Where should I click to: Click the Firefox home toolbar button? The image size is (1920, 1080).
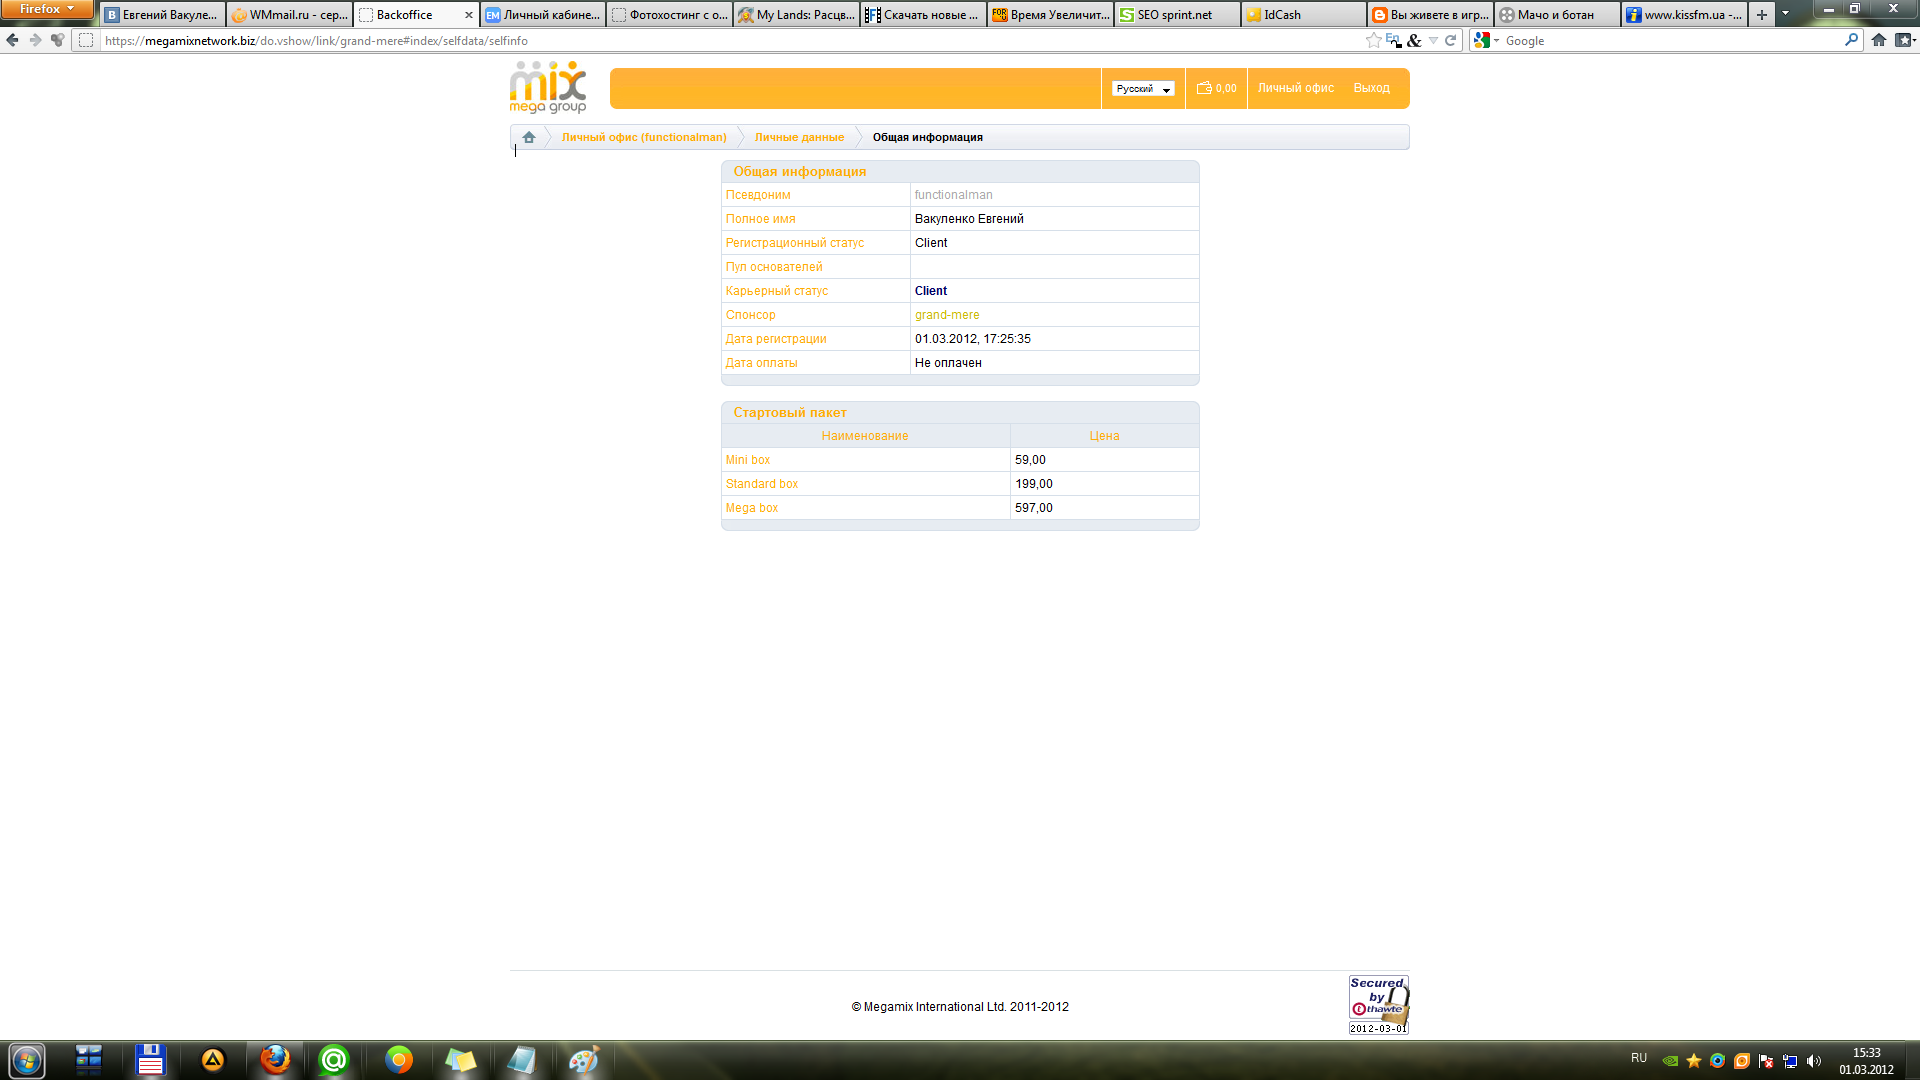[1879, 41]
